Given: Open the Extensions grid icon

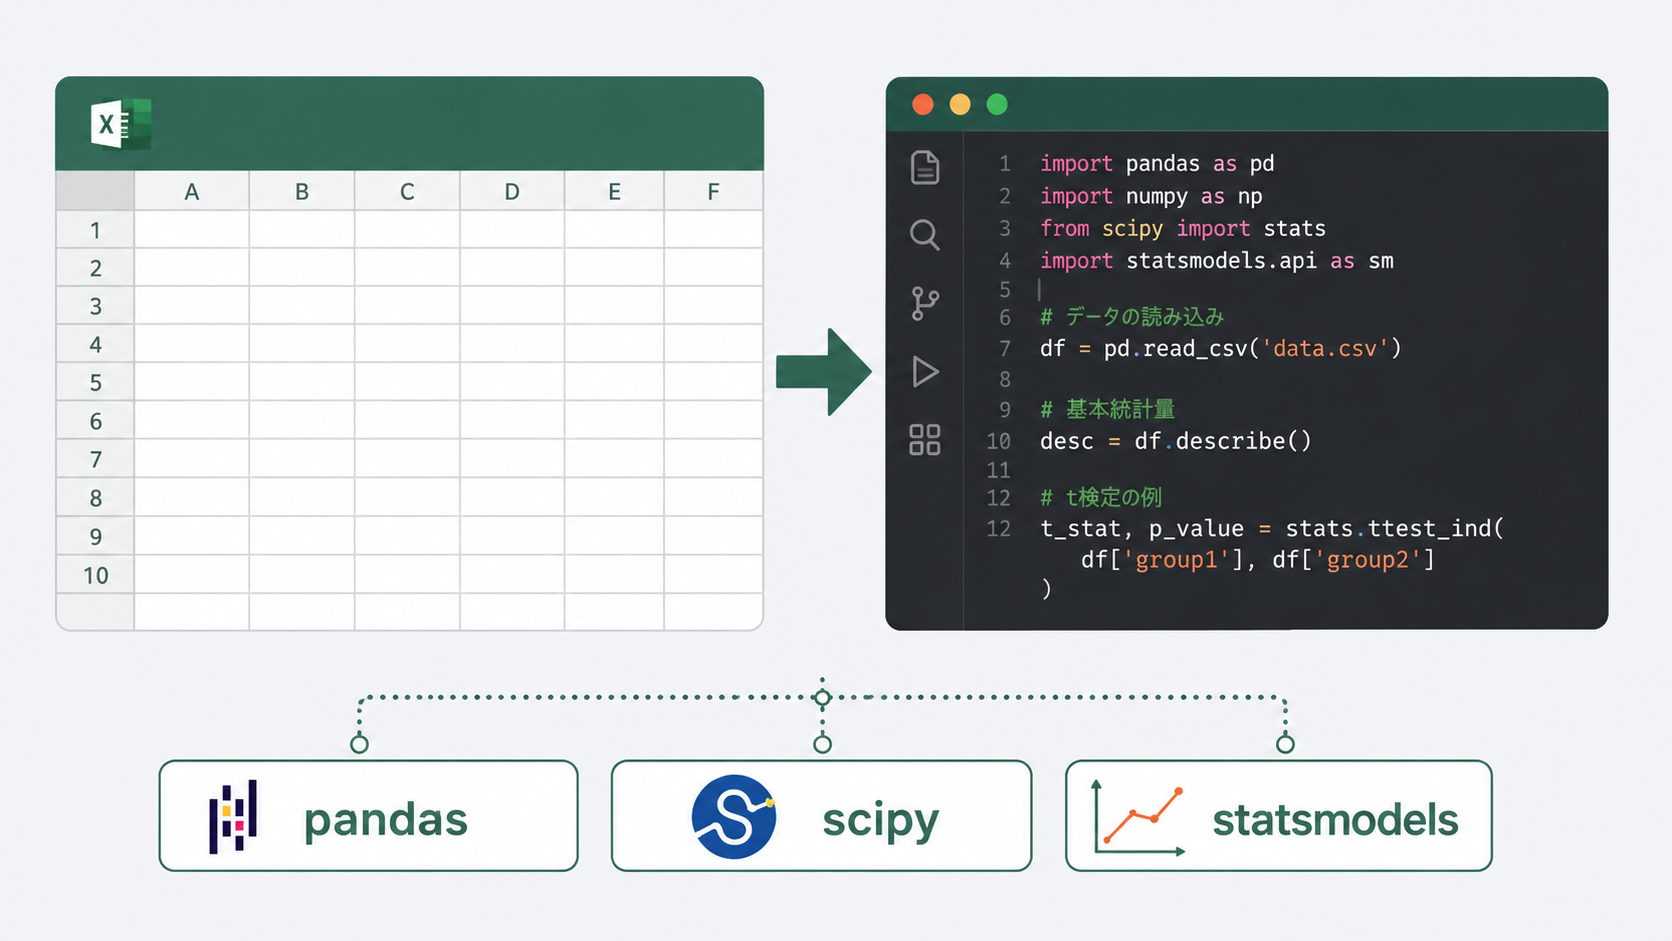Looking at the screenshot, I should tap(925, 440).
